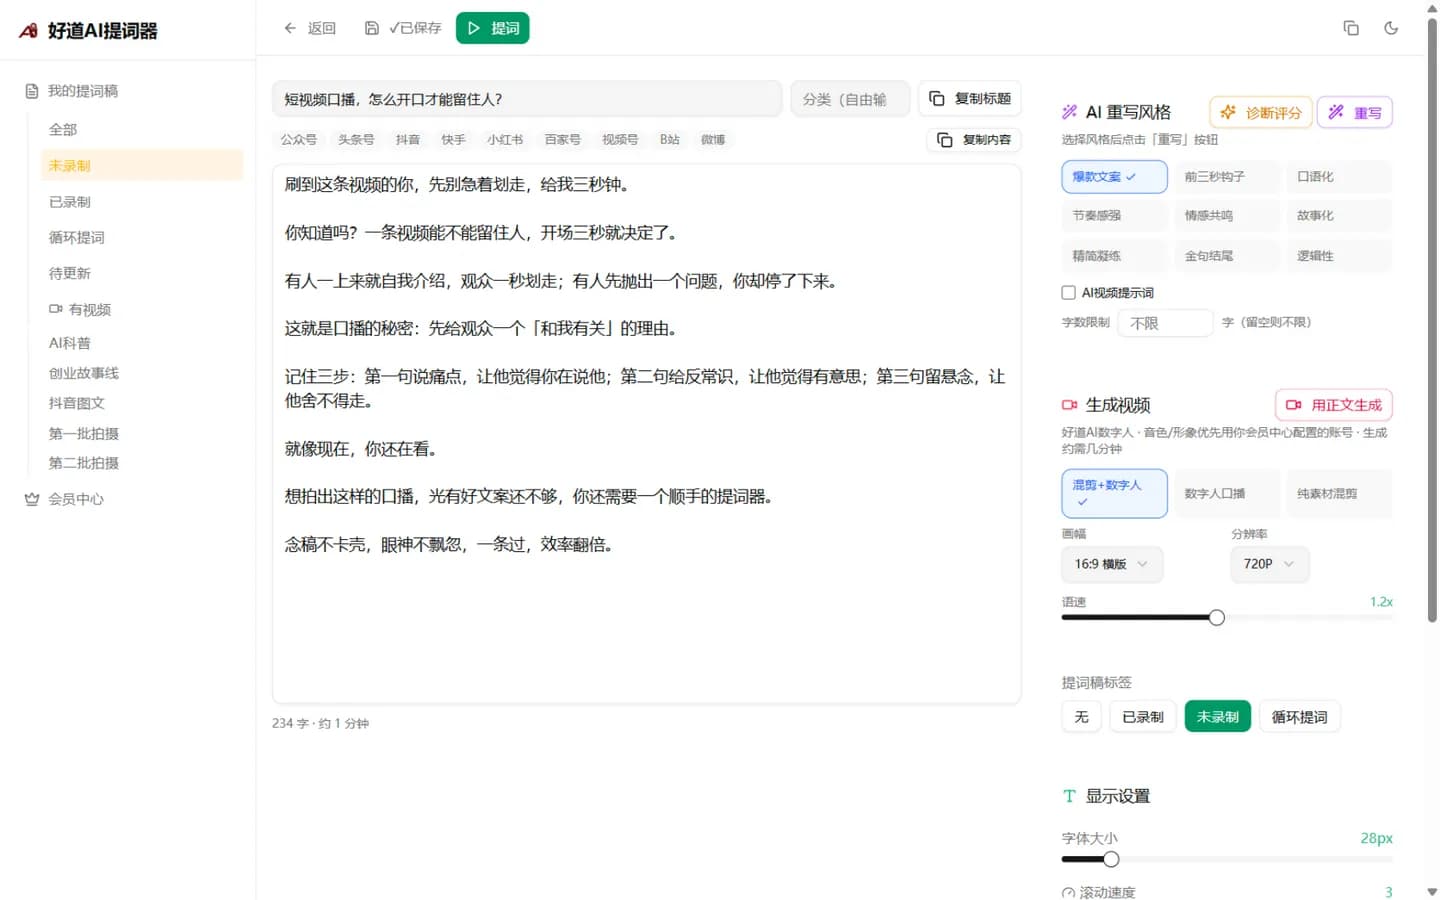Click the 重写 magic wand button
Image resolution: width=1440 pixels, height=900 pixels.
(x=1354, y=112)
